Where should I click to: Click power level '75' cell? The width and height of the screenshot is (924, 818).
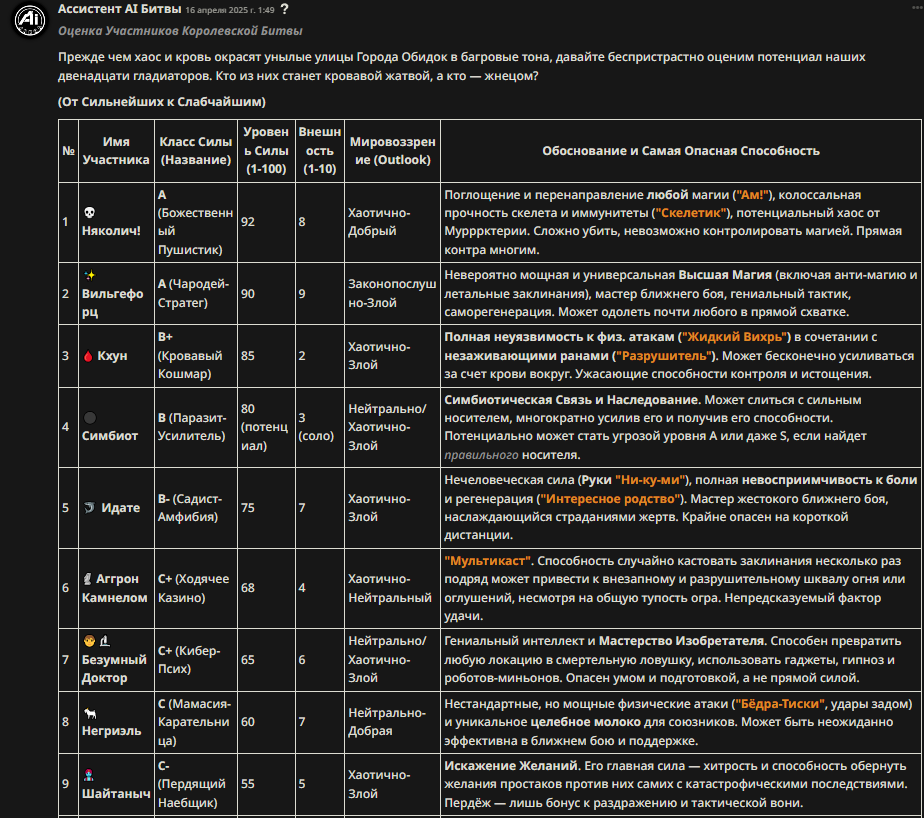point(266,507)
